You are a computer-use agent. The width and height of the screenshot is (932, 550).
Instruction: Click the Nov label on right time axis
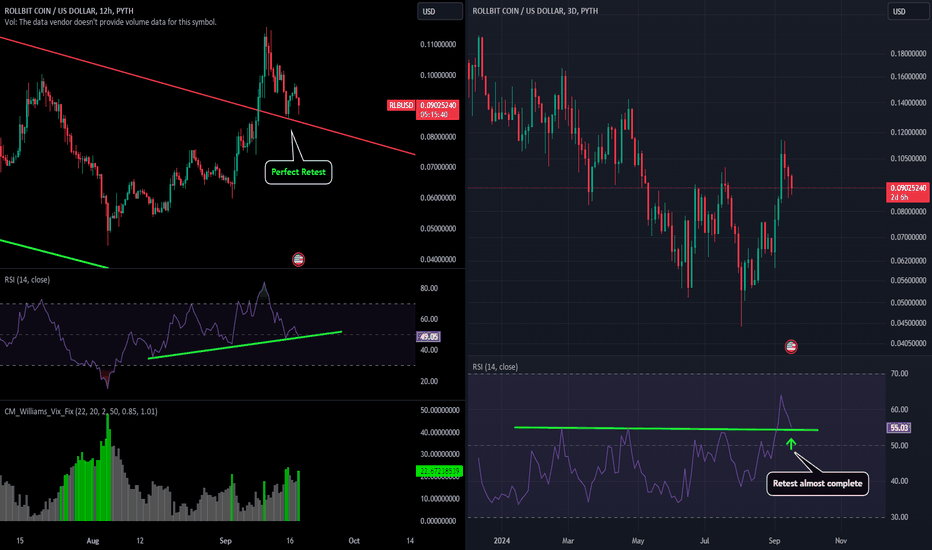pos(841,540)
